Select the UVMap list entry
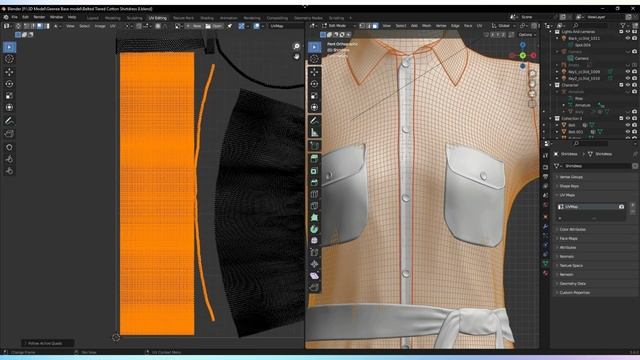The height and width of the screenshot is (360, 640). (x=591, y=207)
